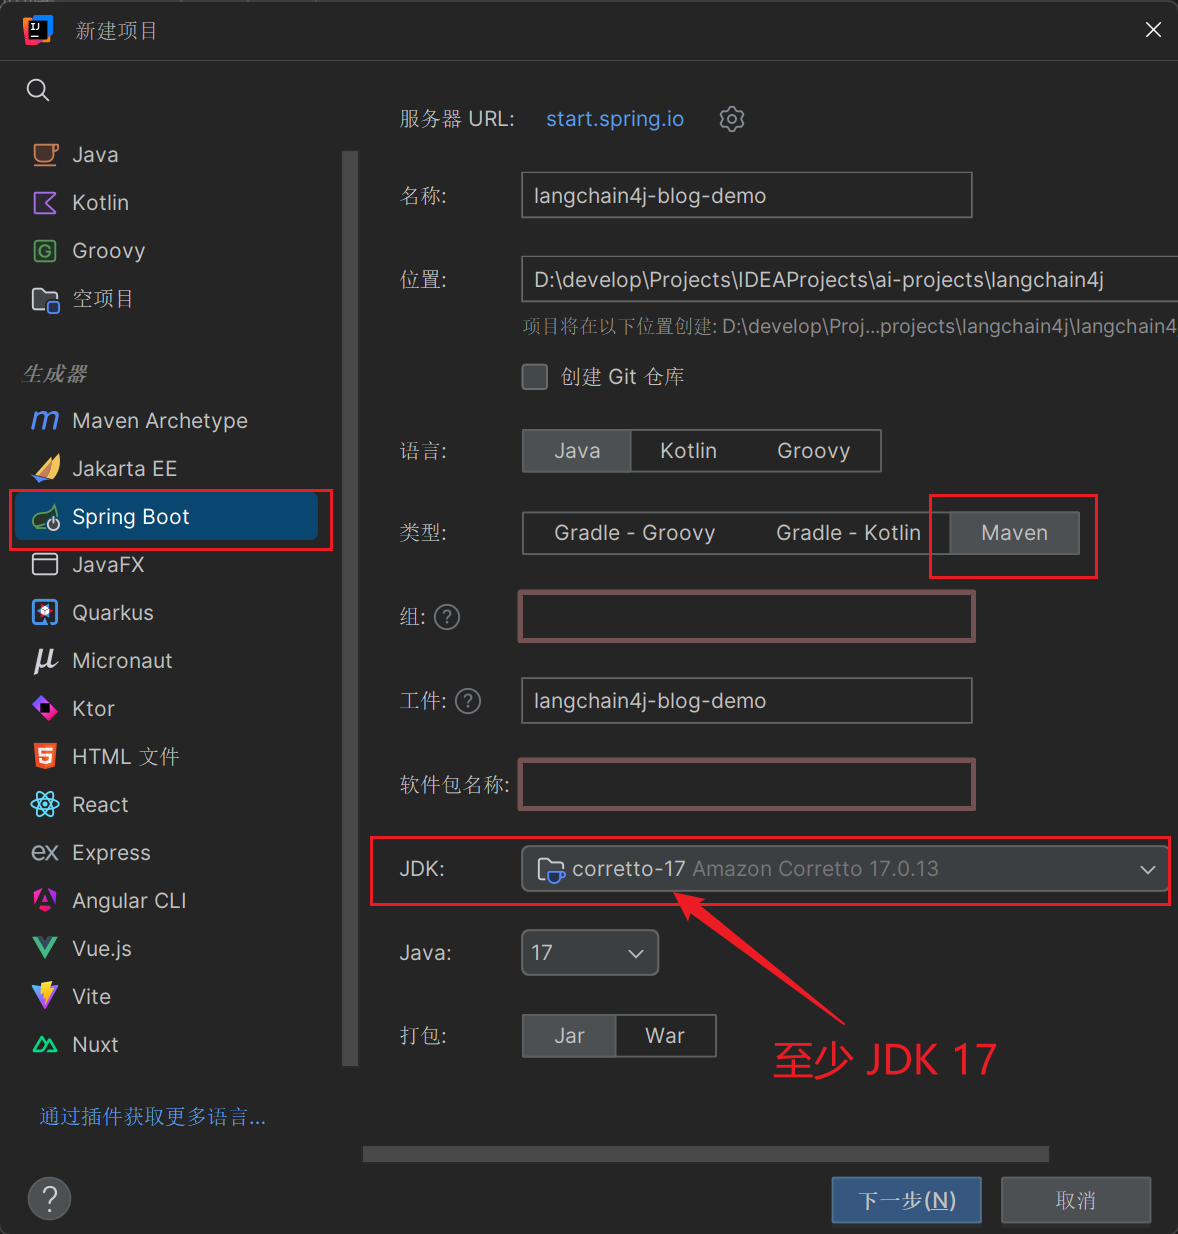Click the 下一步(N) button

click(907, 1199)
